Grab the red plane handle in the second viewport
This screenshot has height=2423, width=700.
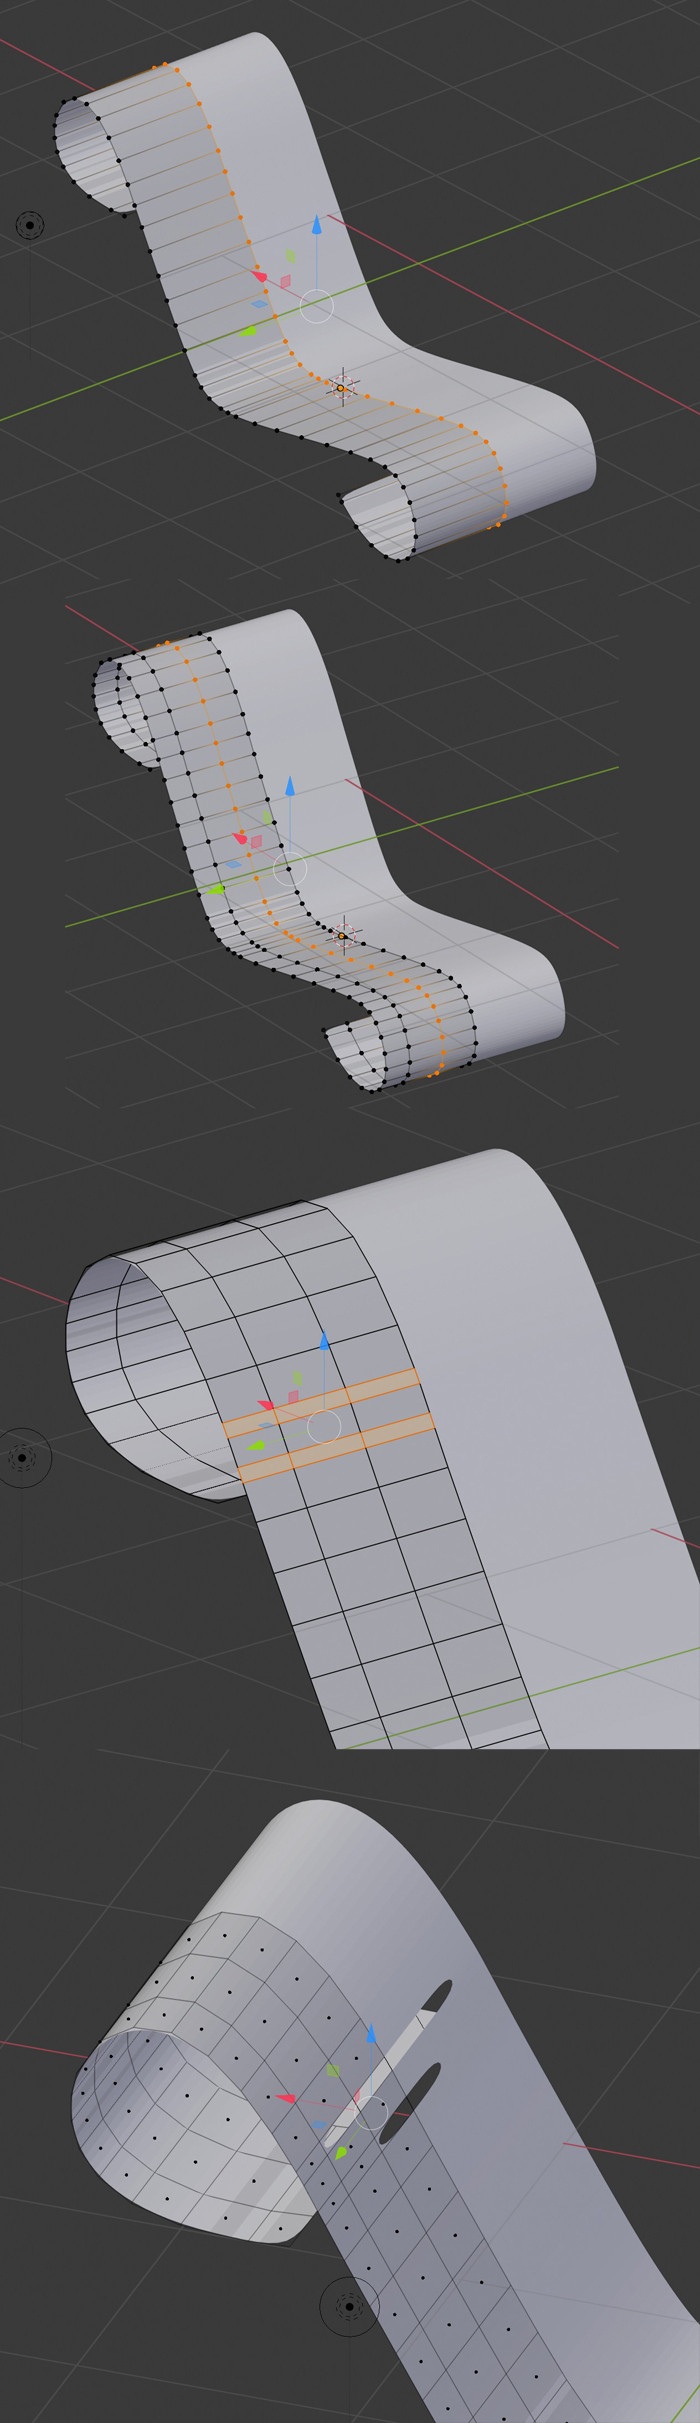(x=257, y=842)
